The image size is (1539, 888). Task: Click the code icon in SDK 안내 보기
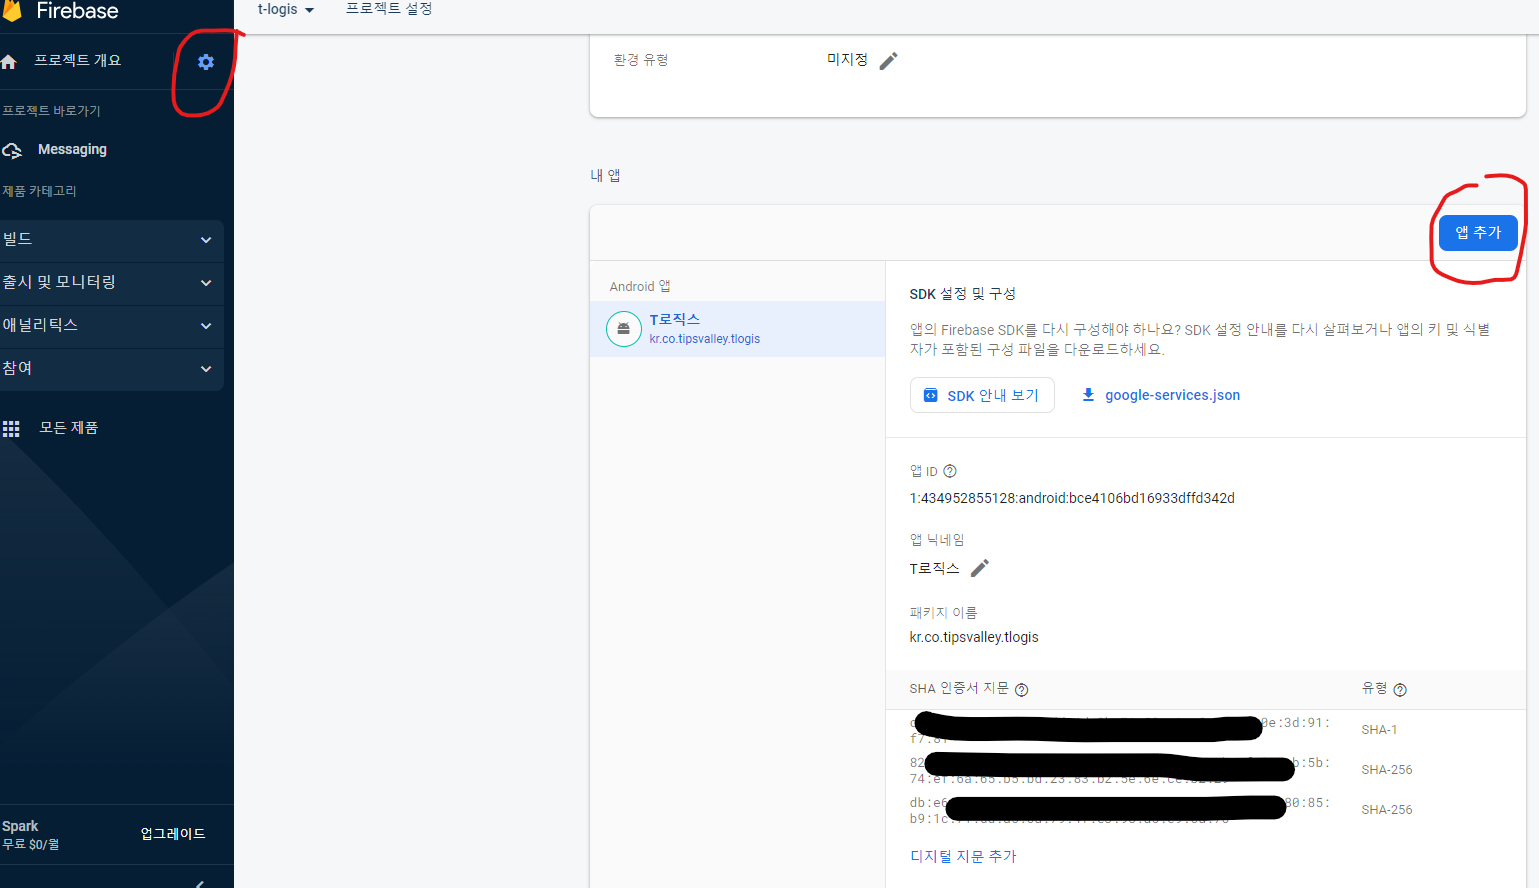tap(930, 395)
